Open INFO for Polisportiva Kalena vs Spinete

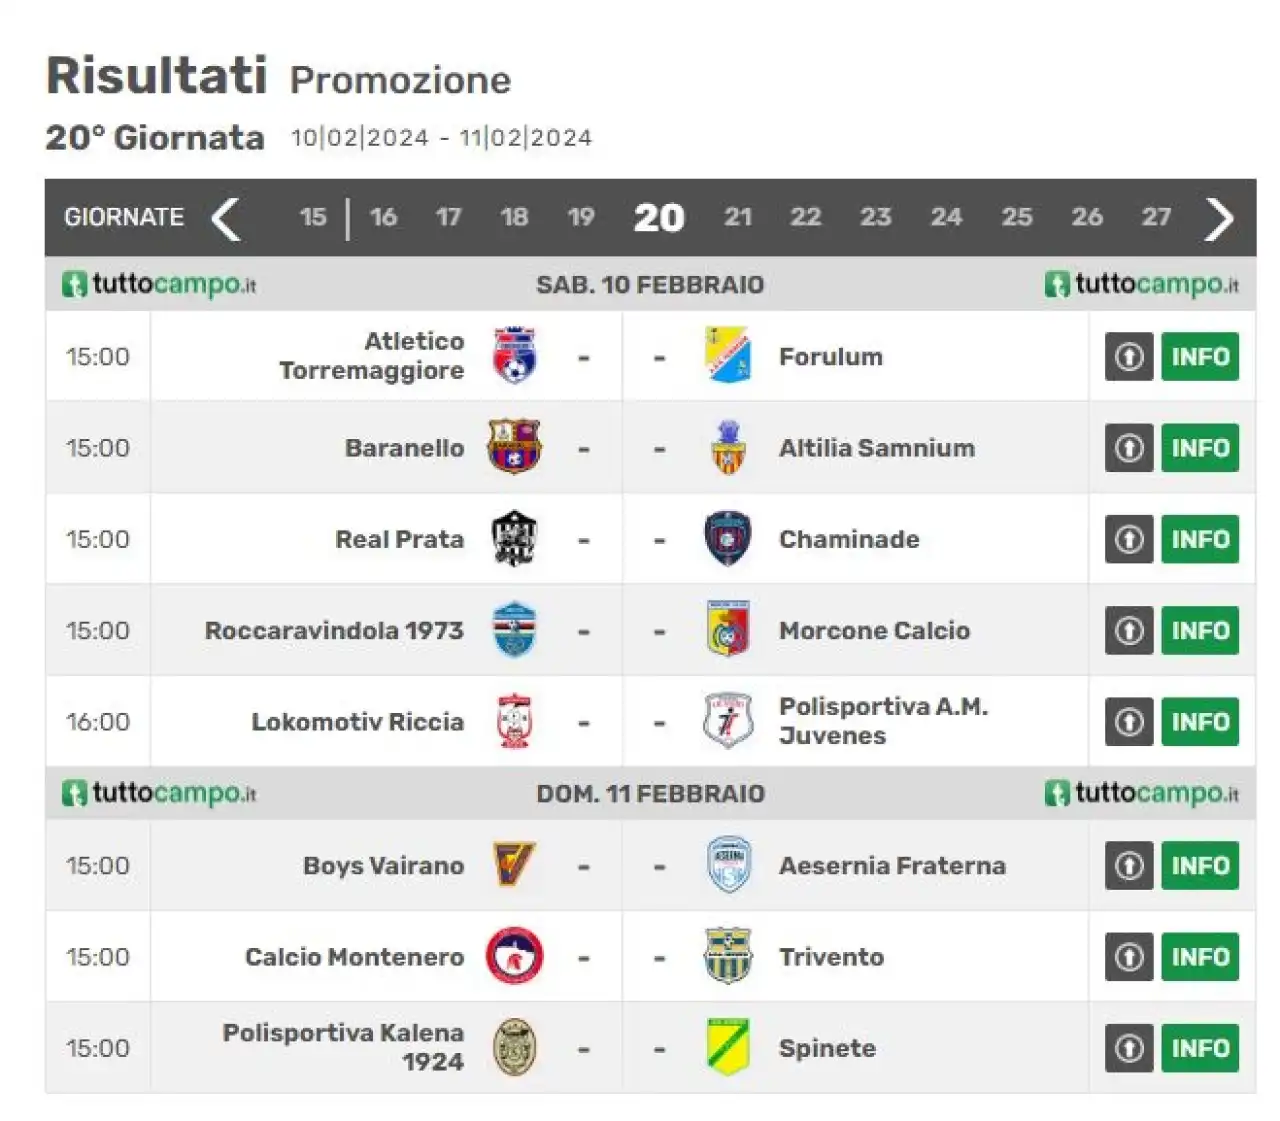point(1200,1048)
